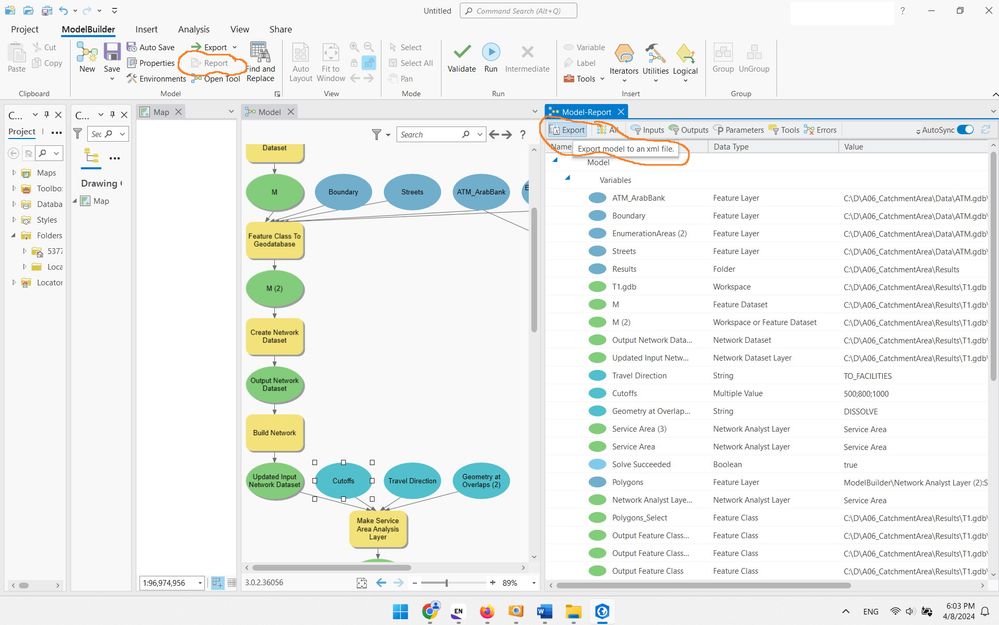Toggle the AutoSync switch off
The image size is (999, 625).
965,130
